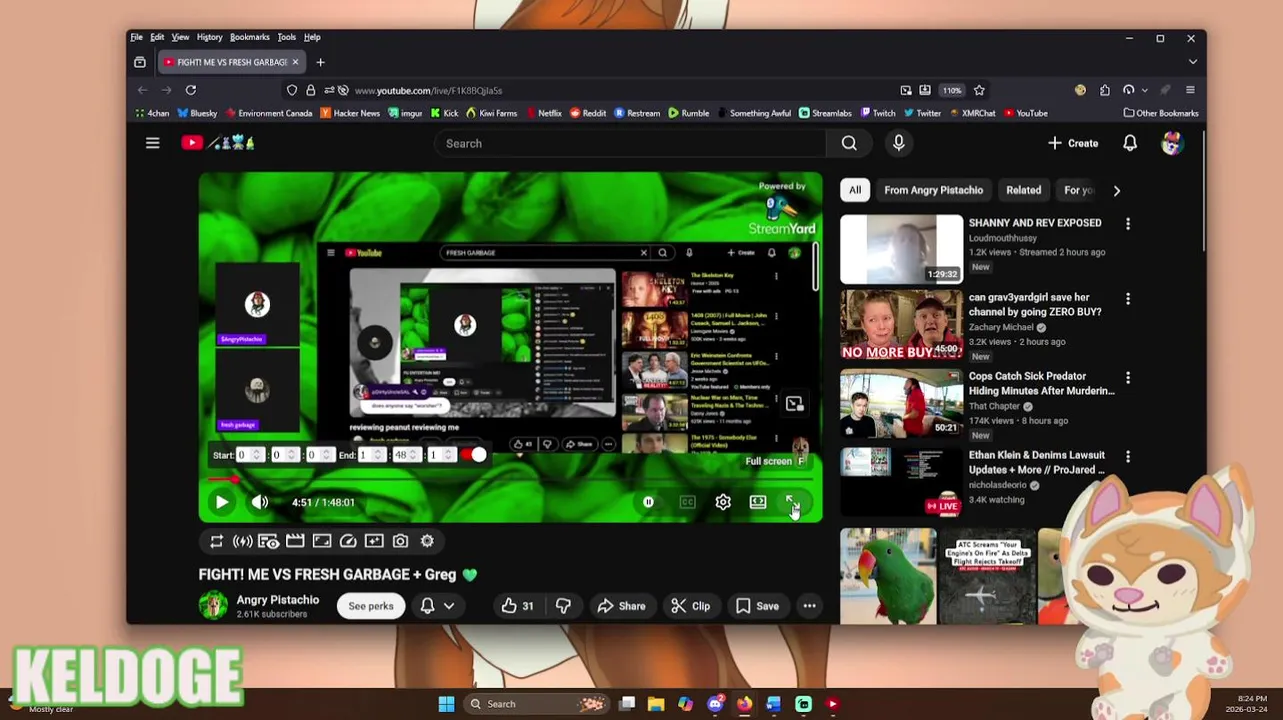The width and height of the screenshot is (1283, 720).
Task: Mute the video using the speaker icon
Action: [x=260, y=502]
